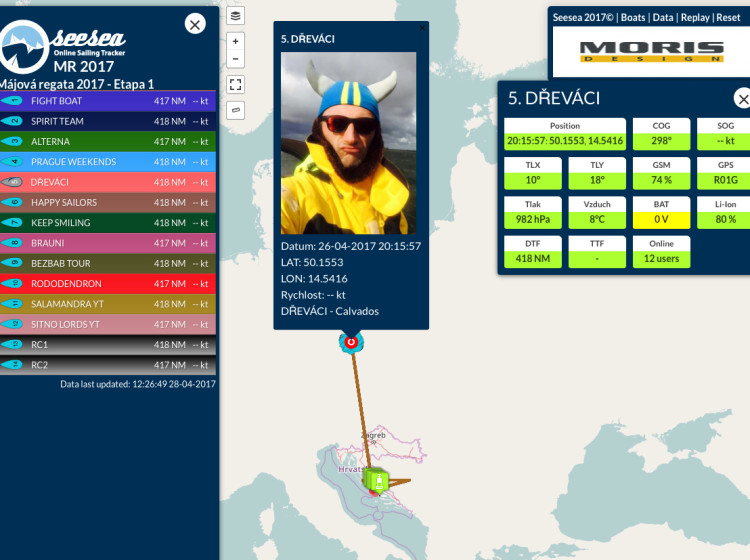This screenshot has height=560, width=750.
Task: Select RC1 row name
Action: 39,344
